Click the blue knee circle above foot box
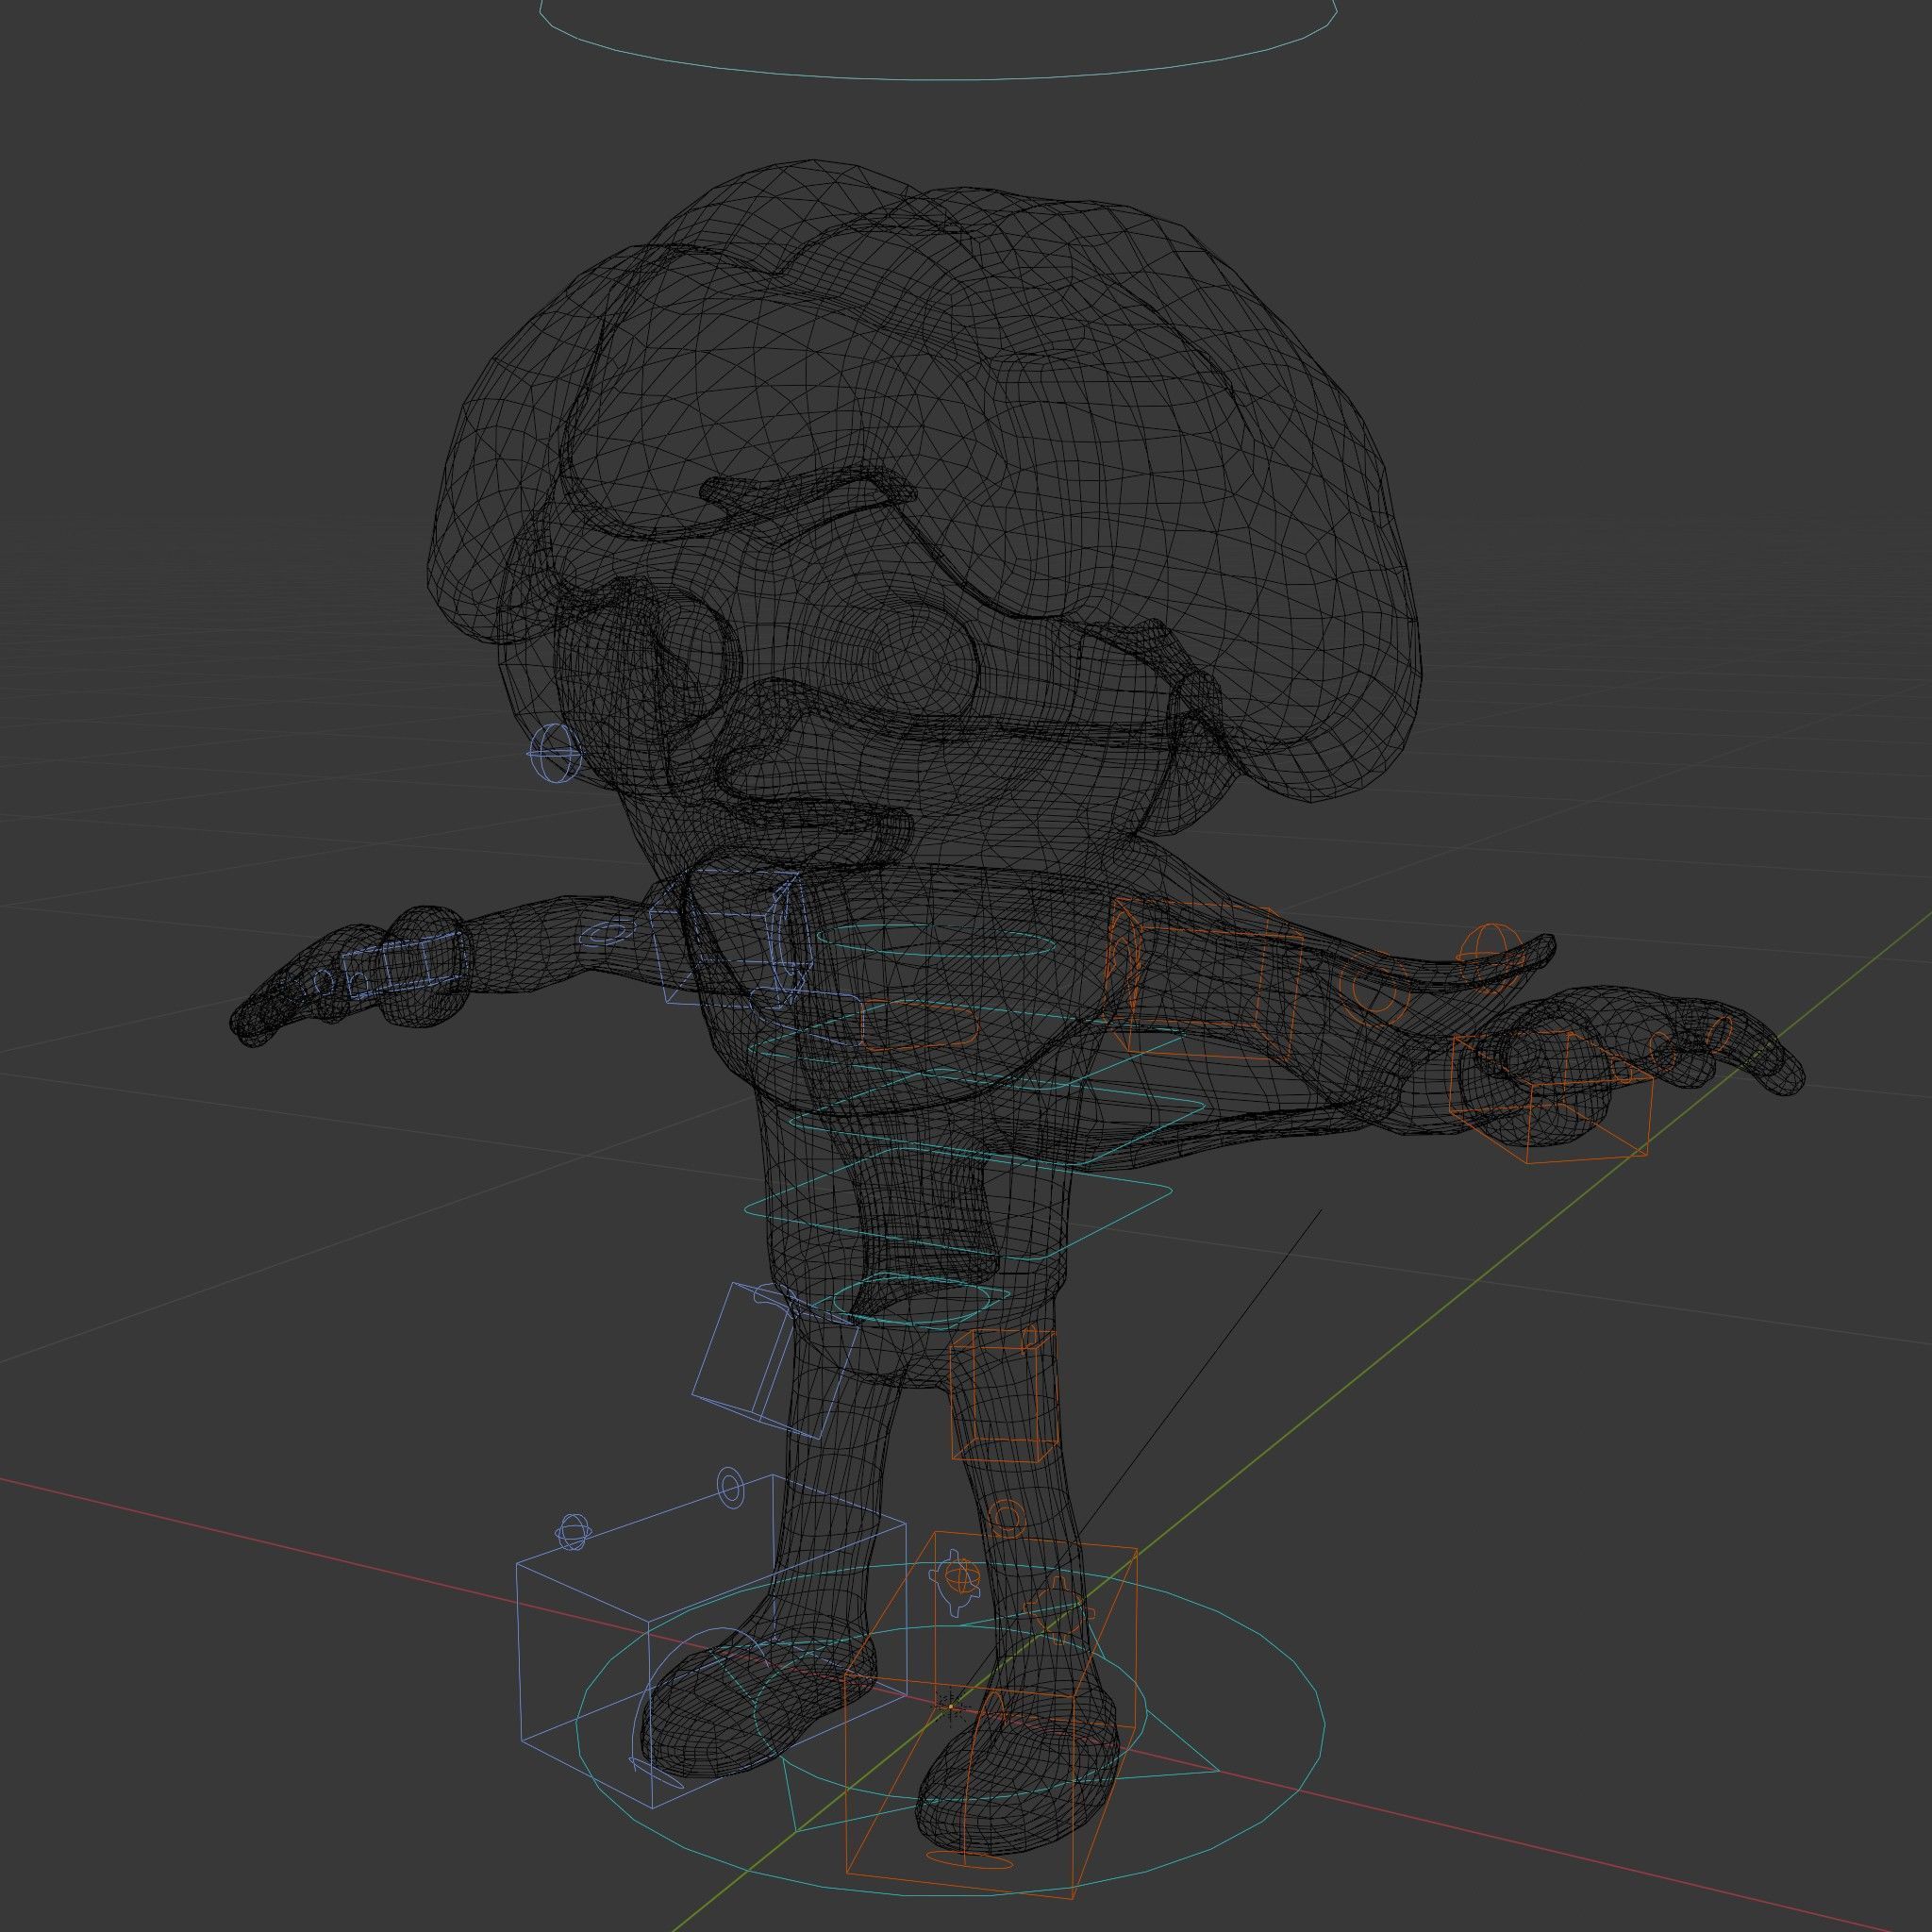The image size is (1932, 1932). 731,1489
